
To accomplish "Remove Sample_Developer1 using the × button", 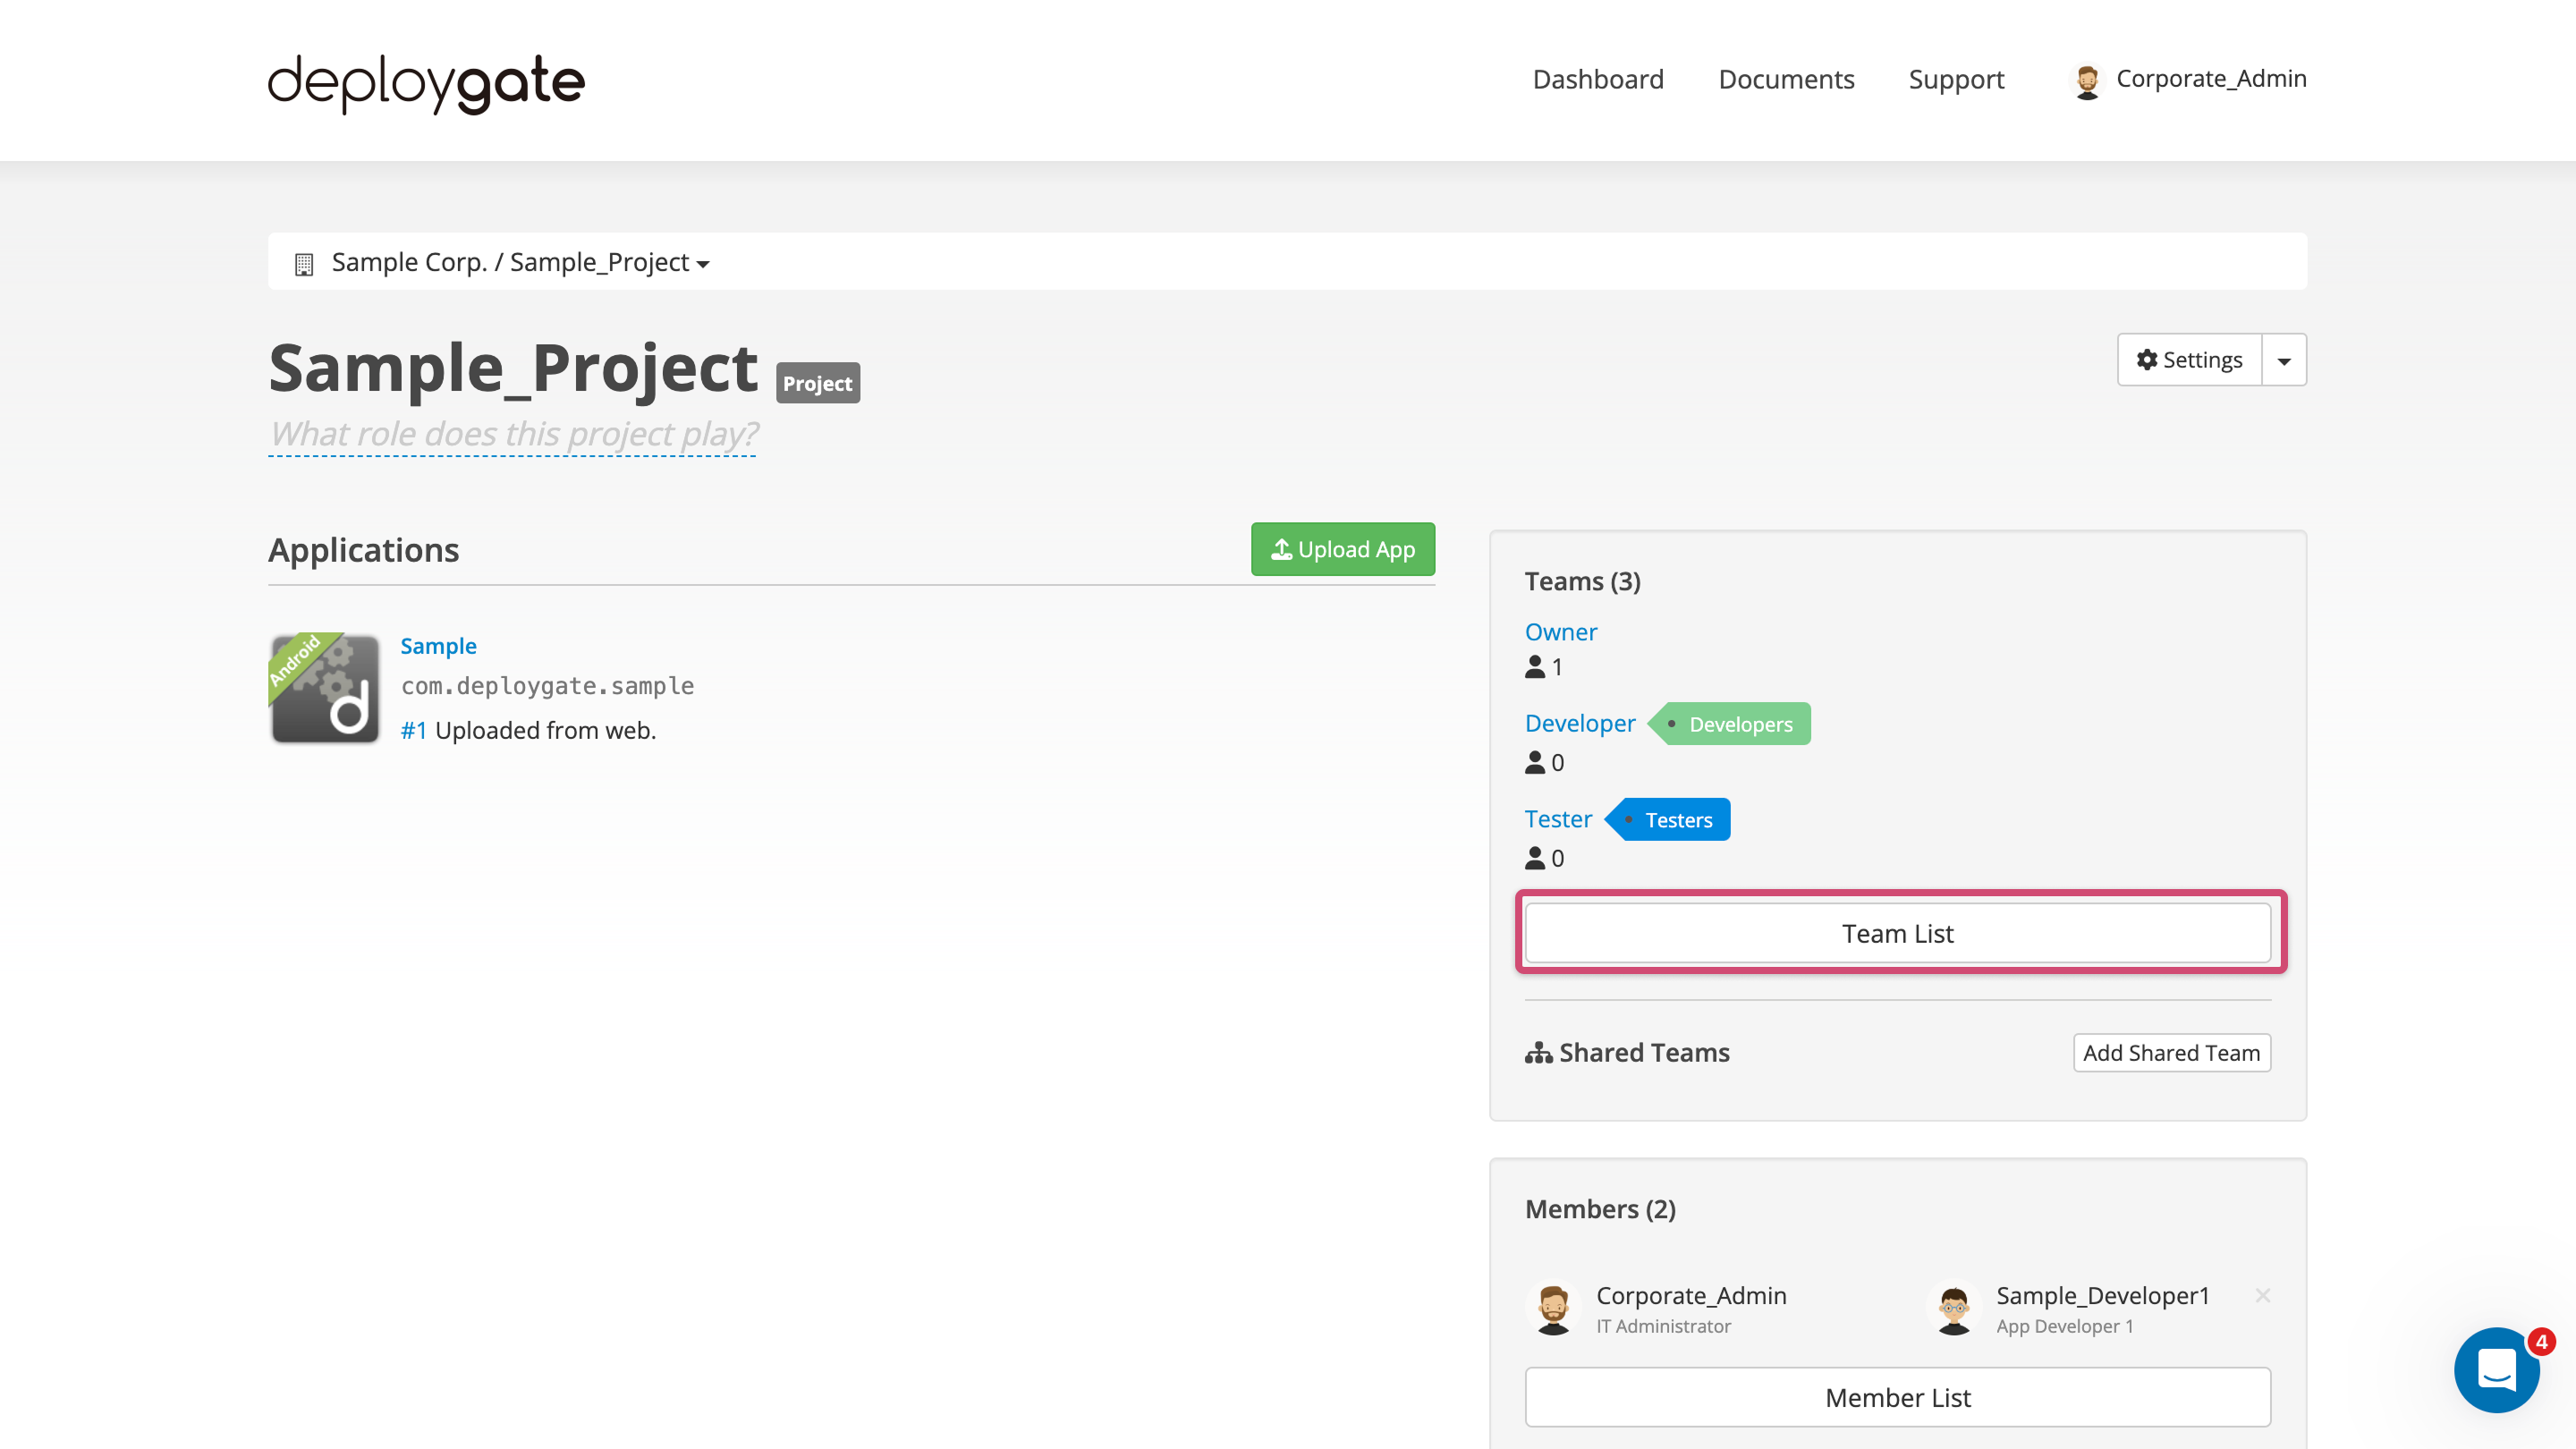I will (2263, 1294).
